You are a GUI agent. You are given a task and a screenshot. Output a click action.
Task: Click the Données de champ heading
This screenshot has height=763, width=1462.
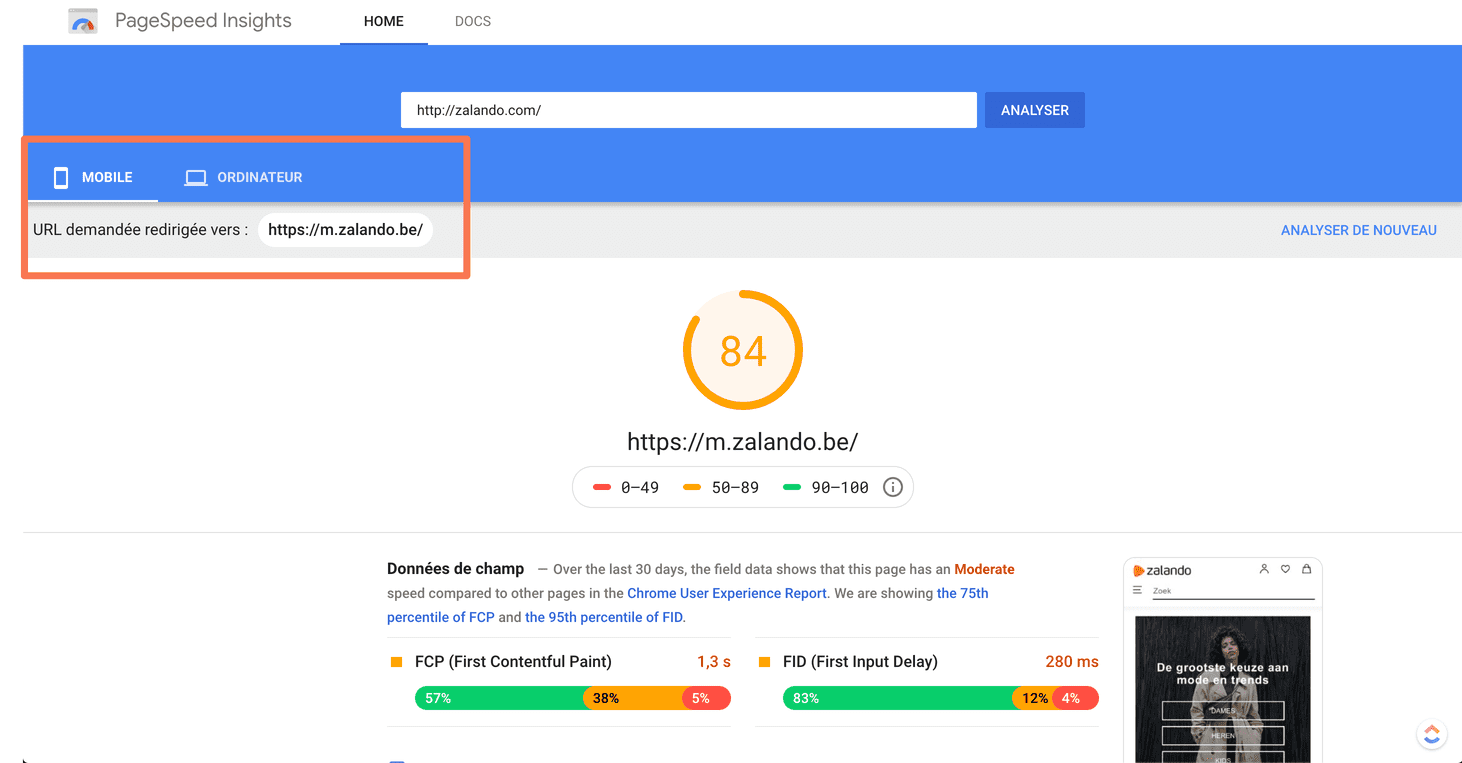(x=455, y=569)
